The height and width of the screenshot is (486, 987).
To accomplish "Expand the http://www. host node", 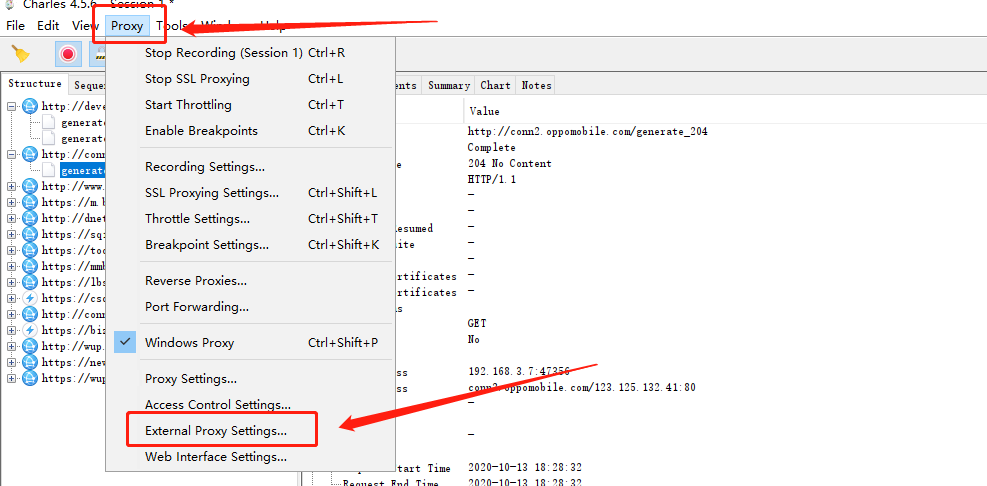I will point(11,187).
